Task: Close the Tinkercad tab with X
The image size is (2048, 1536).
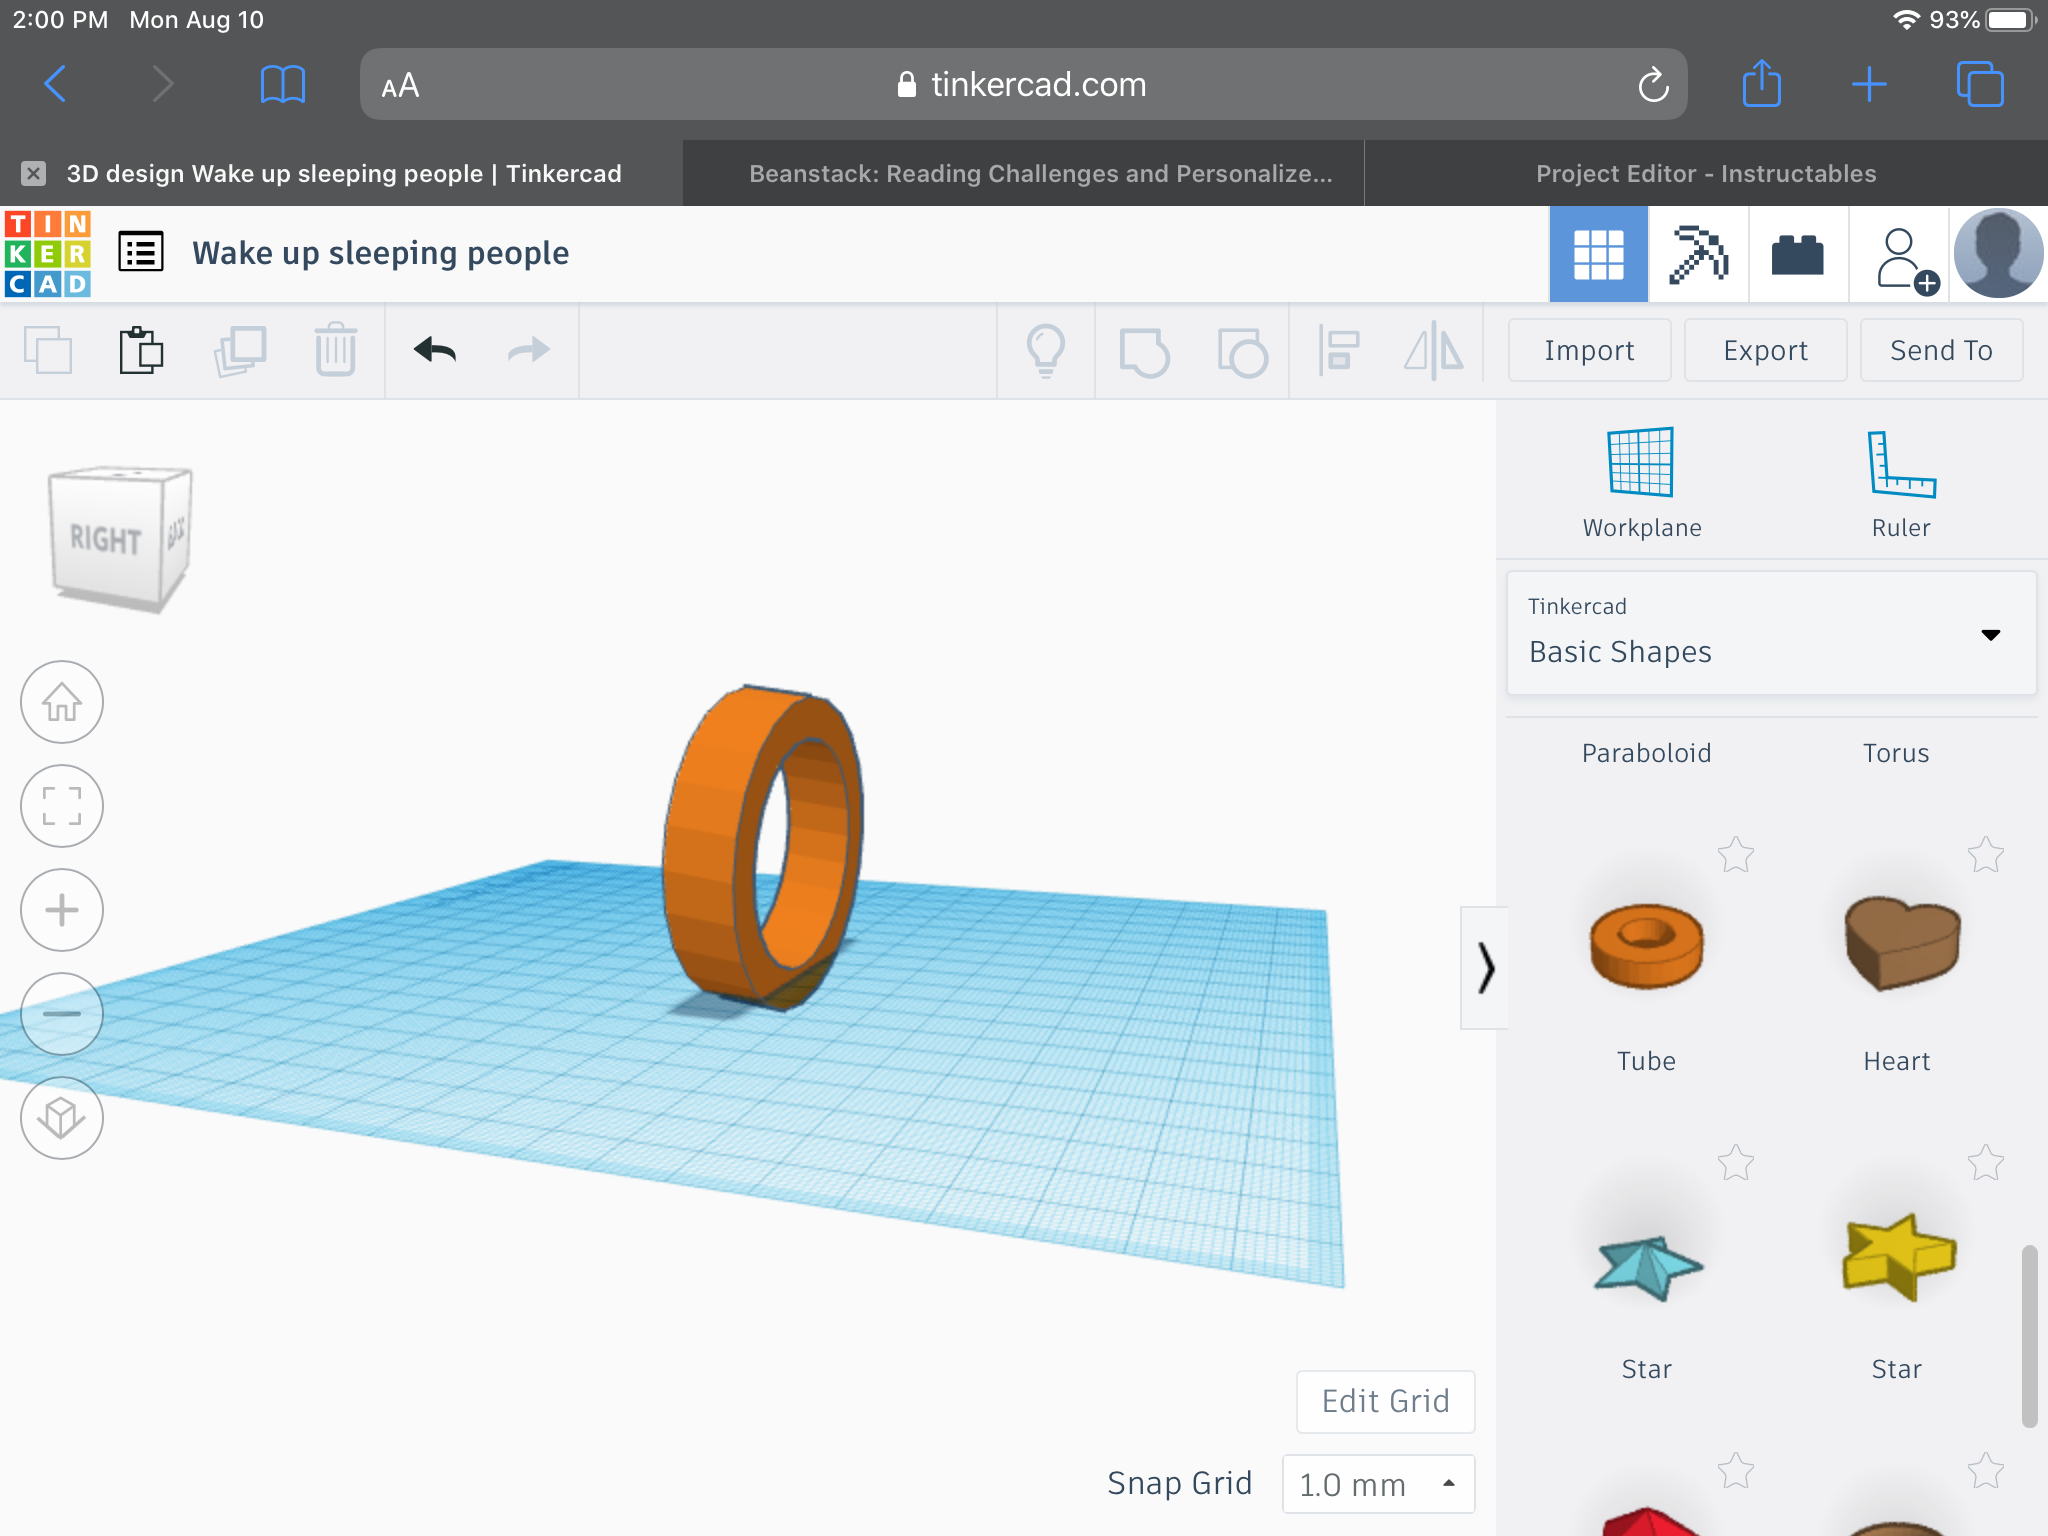Action: pos(33,174)
